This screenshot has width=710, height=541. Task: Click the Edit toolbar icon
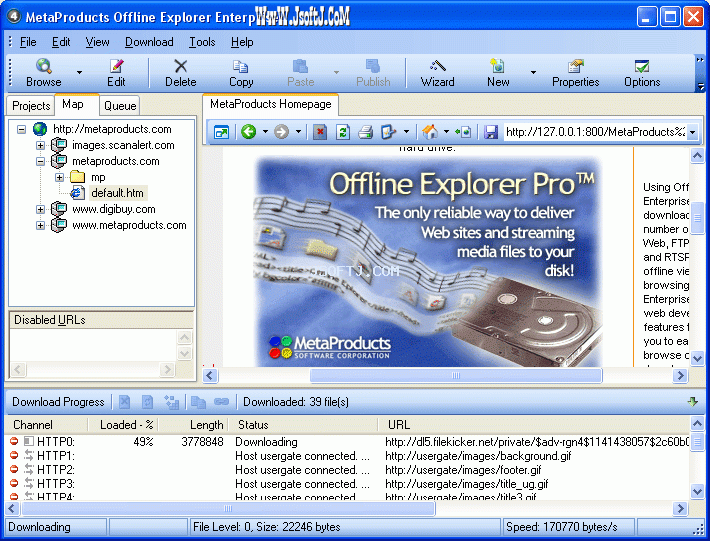[x=116, y=72]
